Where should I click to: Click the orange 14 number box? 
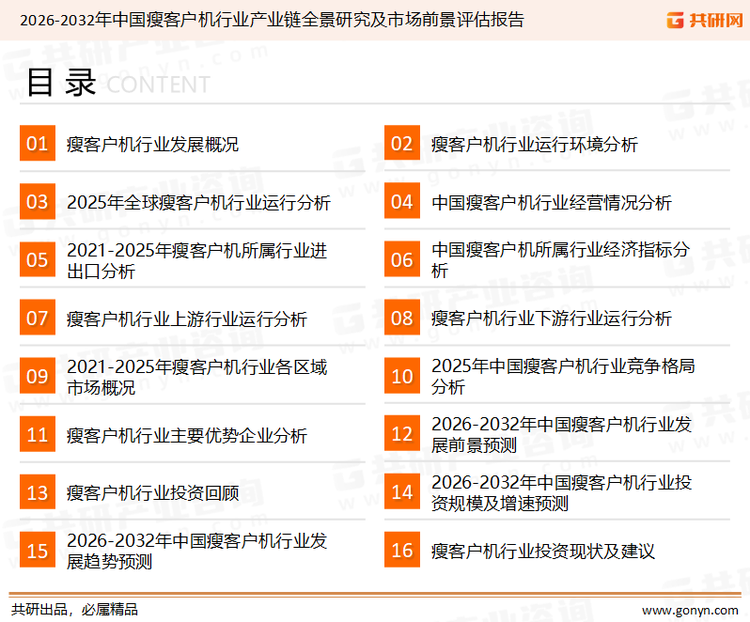tap(402, 492)
